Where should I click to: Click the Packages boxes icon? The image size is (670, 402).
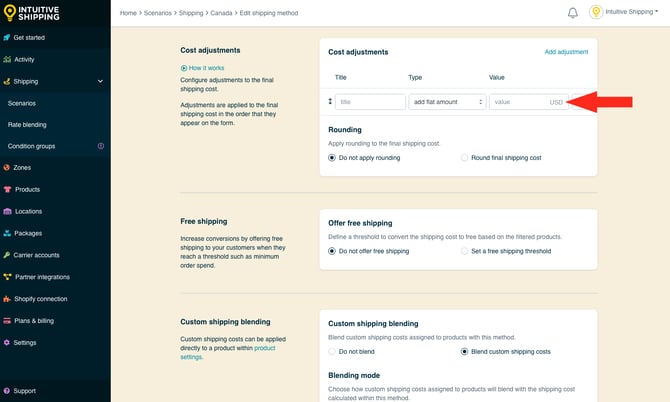7,233
